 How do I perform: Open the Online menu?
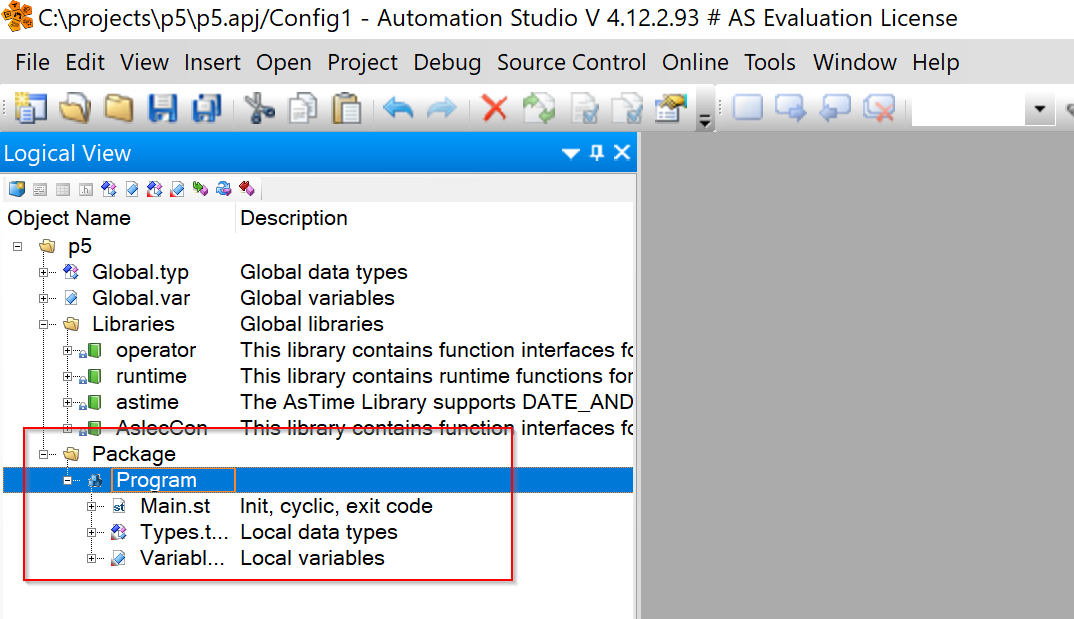click(695, 62)
